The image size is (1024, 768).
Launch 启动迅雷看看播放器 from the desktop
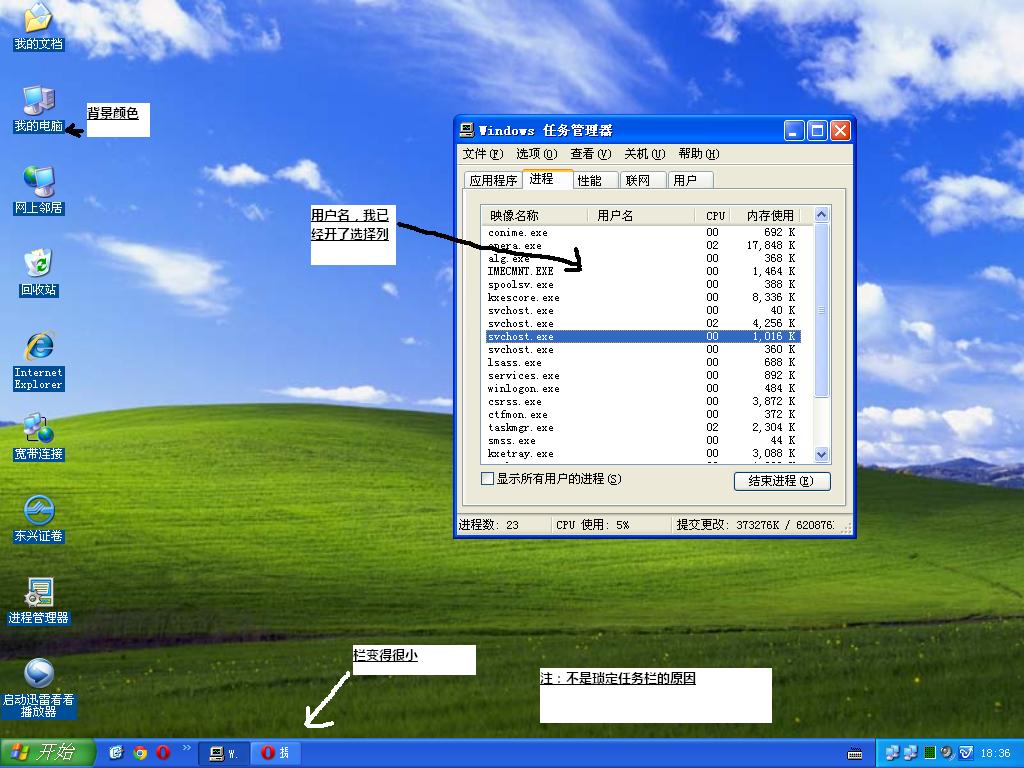39,688
